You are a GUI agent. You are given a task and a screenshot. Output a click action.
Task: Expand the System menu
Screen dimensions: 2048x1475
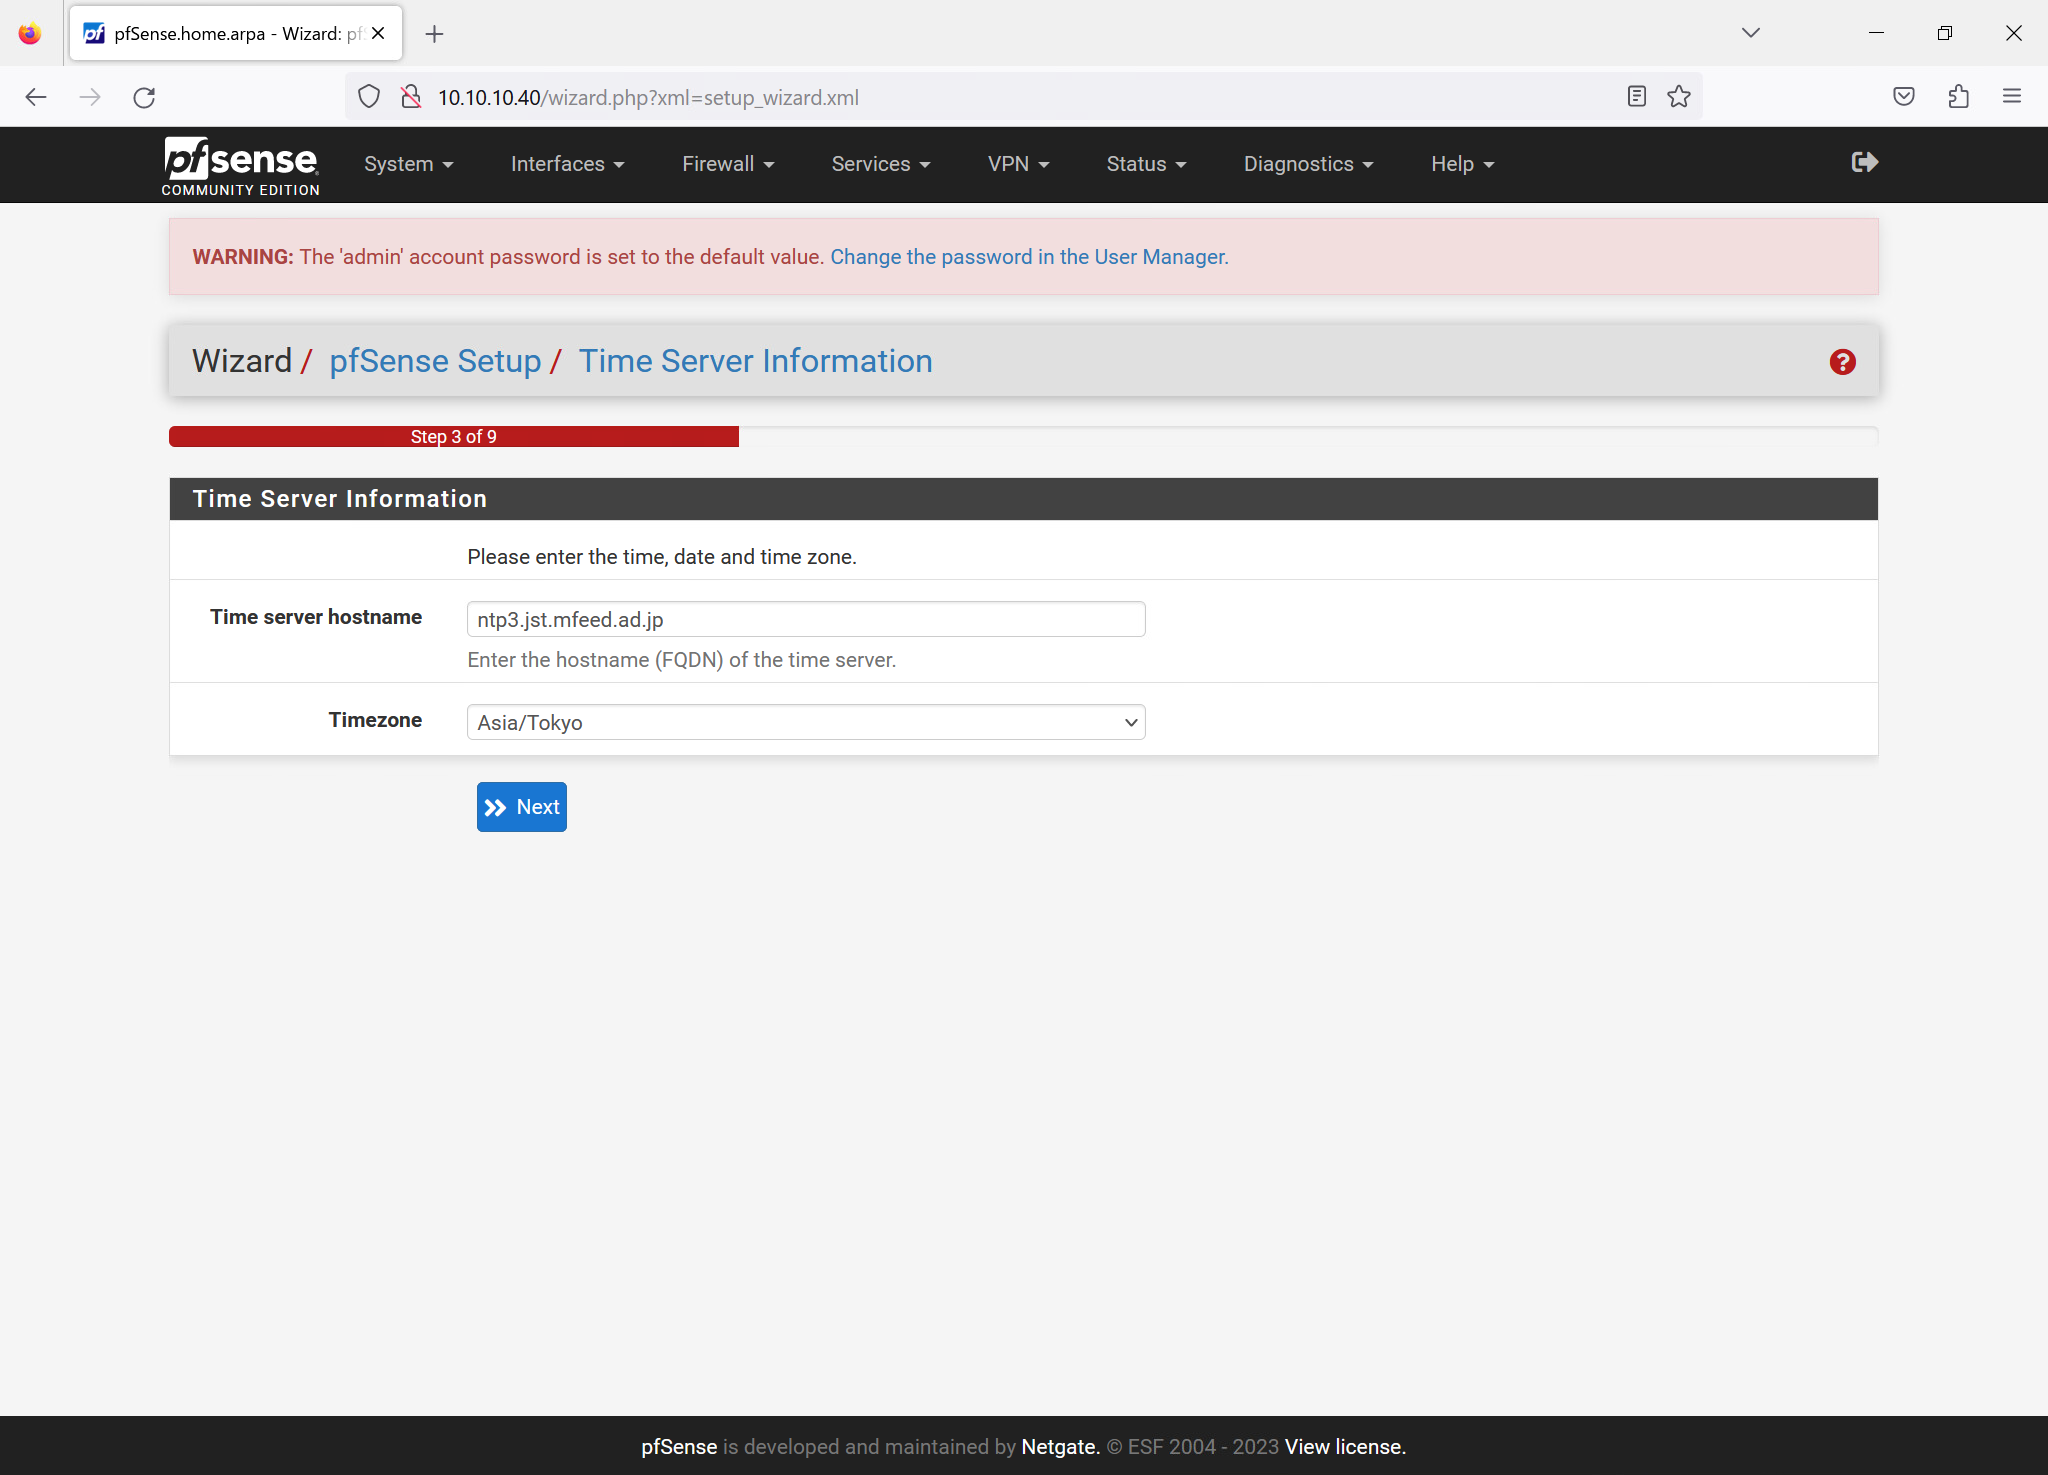coord(408,164)
